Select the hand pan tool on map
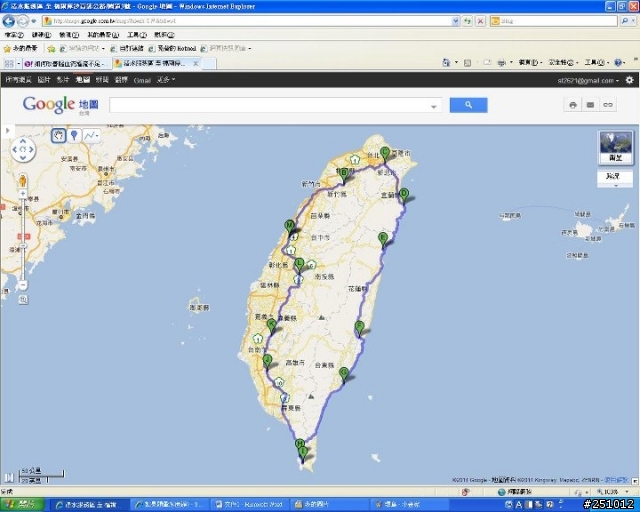This screenshot has height=512, width=640. pos(59,135)
